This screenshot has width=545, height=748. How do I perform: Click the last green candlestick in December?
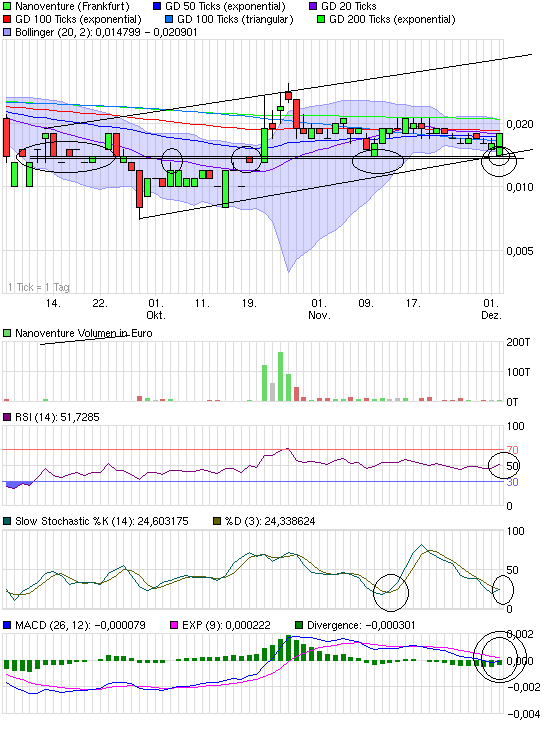pos(500,144)
